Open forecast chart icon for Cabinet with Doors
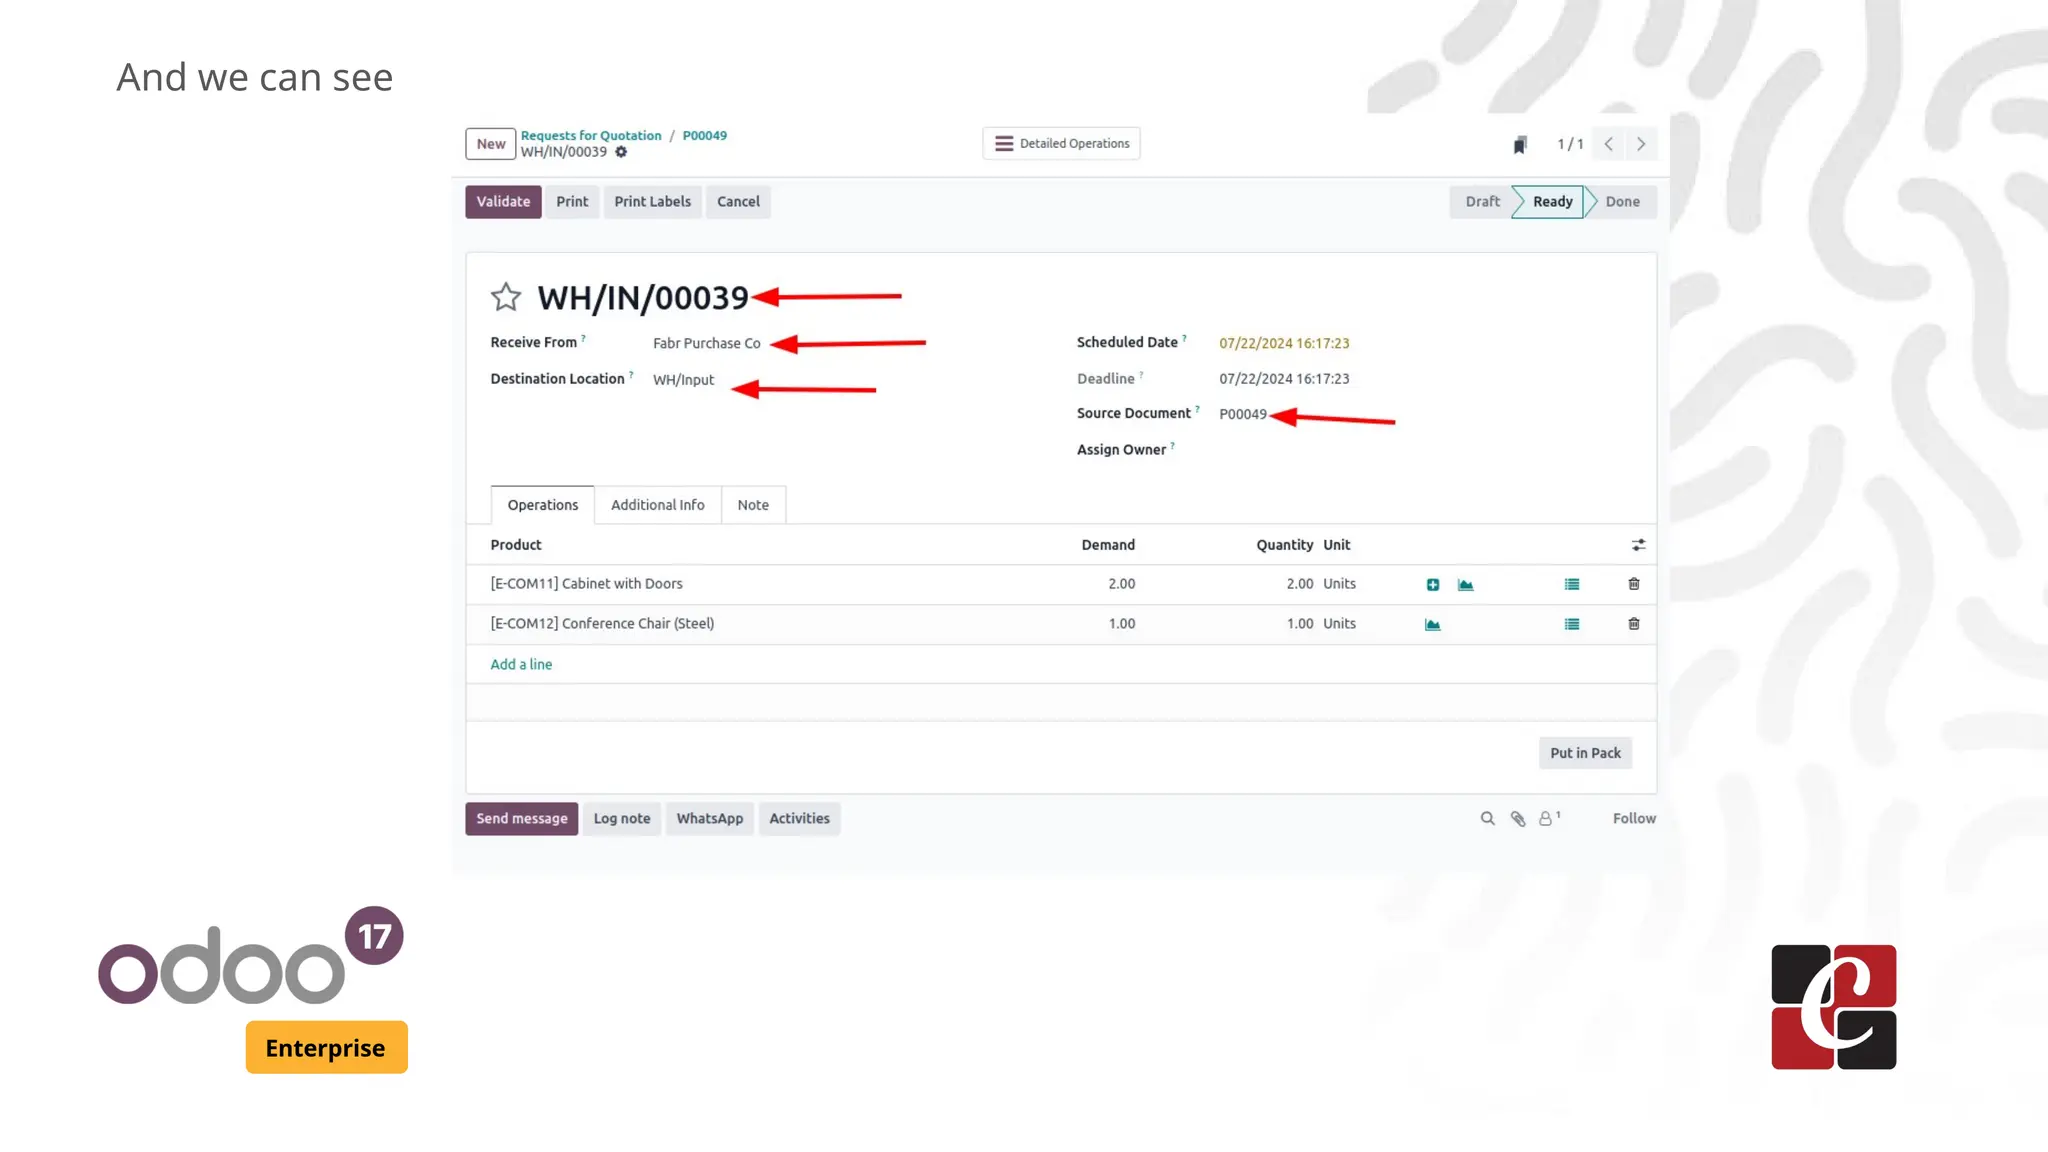Screen dimensions: 2048x1152 (1465, 585)
